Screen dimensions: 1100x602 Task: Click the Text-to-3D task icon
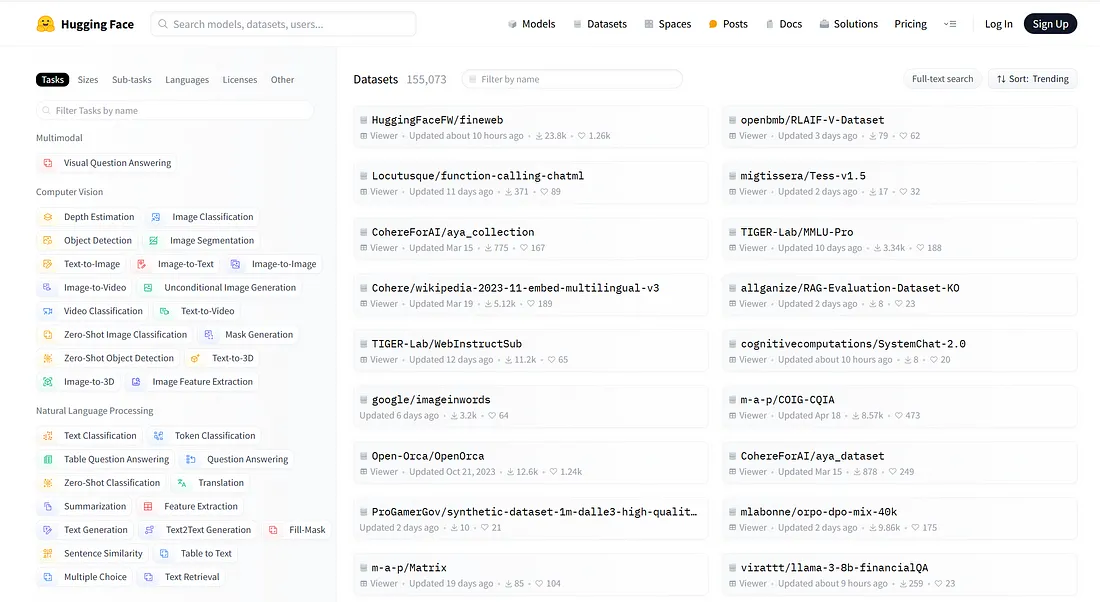[196, 358]
